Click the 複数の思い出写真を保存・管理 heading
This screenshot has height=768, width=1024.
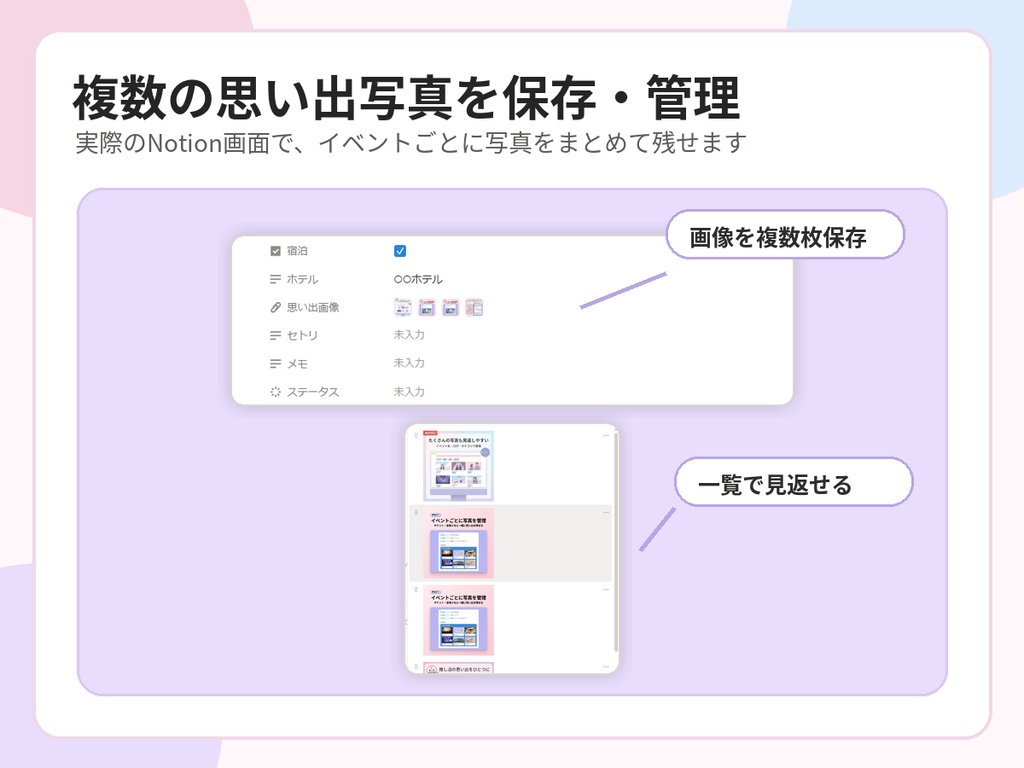[406, 98]
